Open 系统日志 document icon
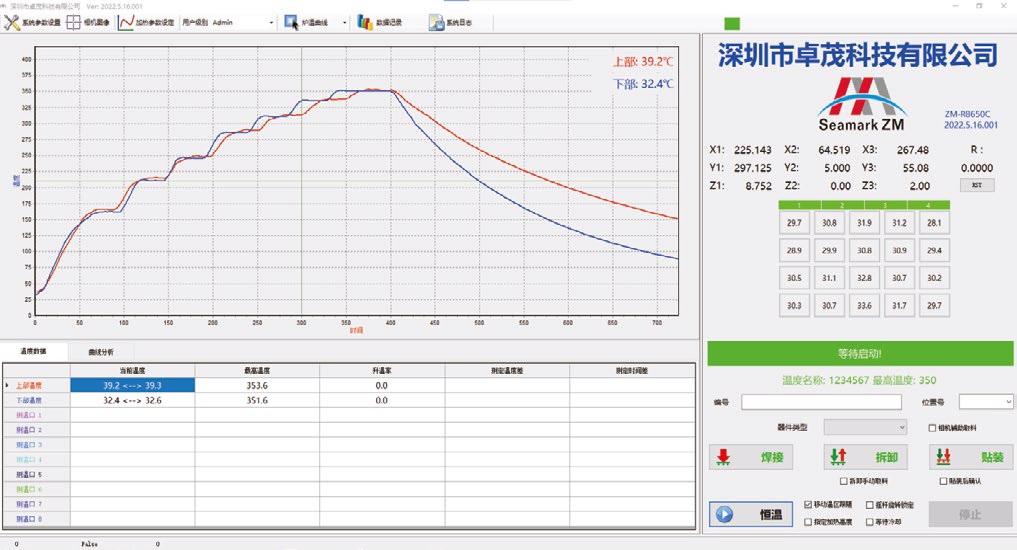This screenshot has width=1017, height=550. click(x=436, y=22)
